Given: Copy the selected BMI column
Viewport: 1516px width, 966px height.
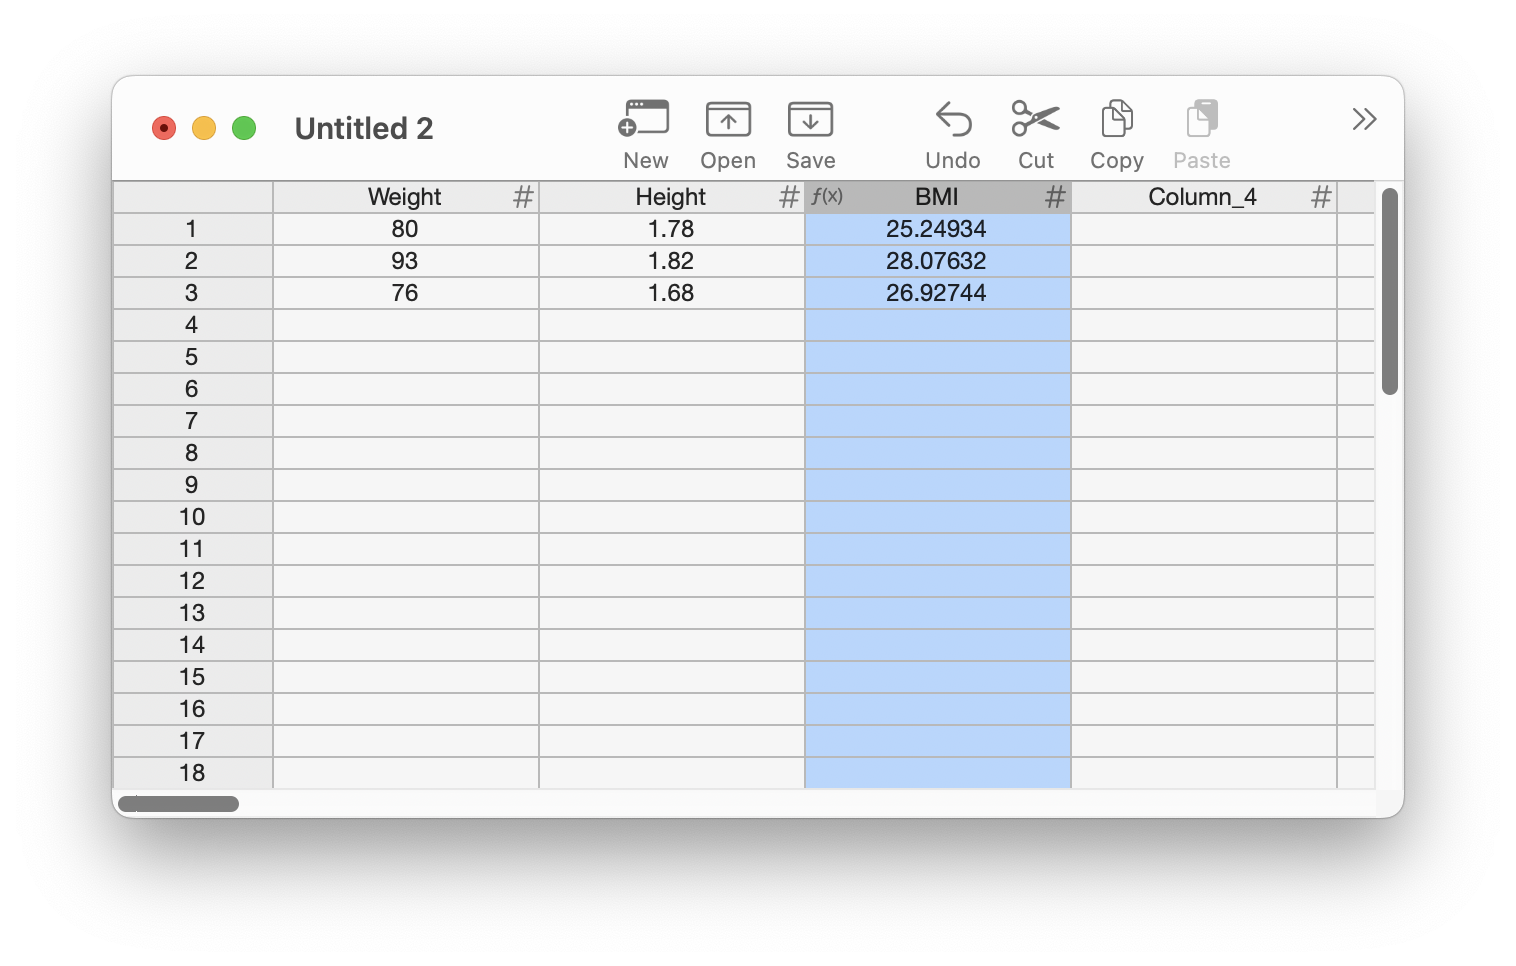Looking at the screenshot, I should point(1116,119).
